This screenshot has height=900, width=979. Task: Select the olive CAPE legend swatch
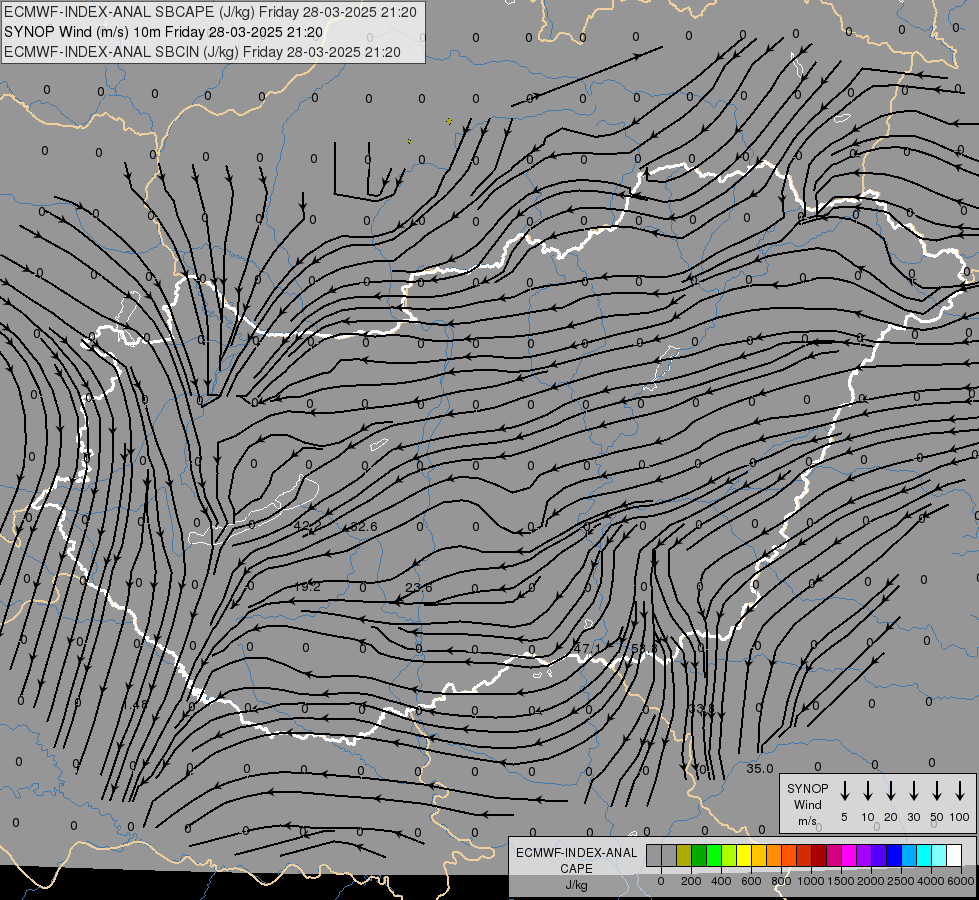684,855
